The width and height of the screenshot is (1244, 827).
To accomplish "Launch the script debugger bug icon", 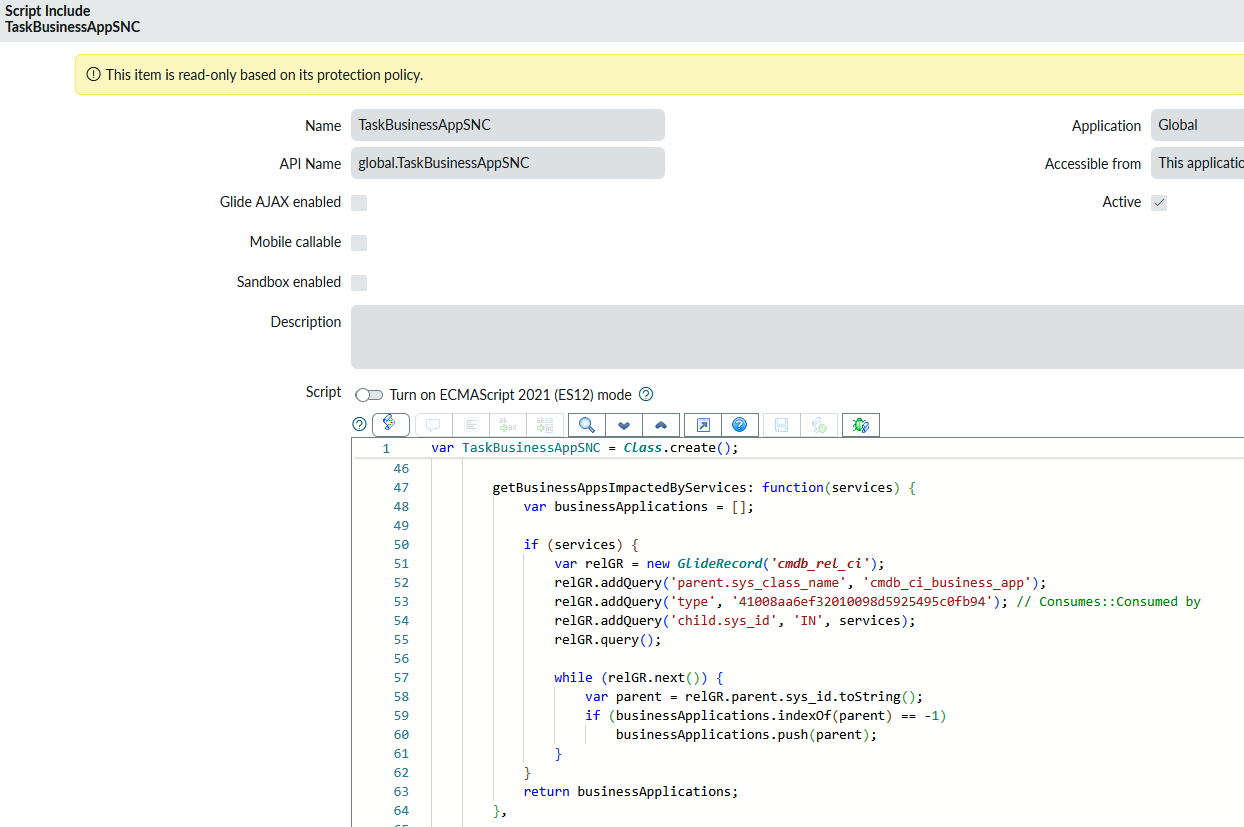I will coord(860,425).
